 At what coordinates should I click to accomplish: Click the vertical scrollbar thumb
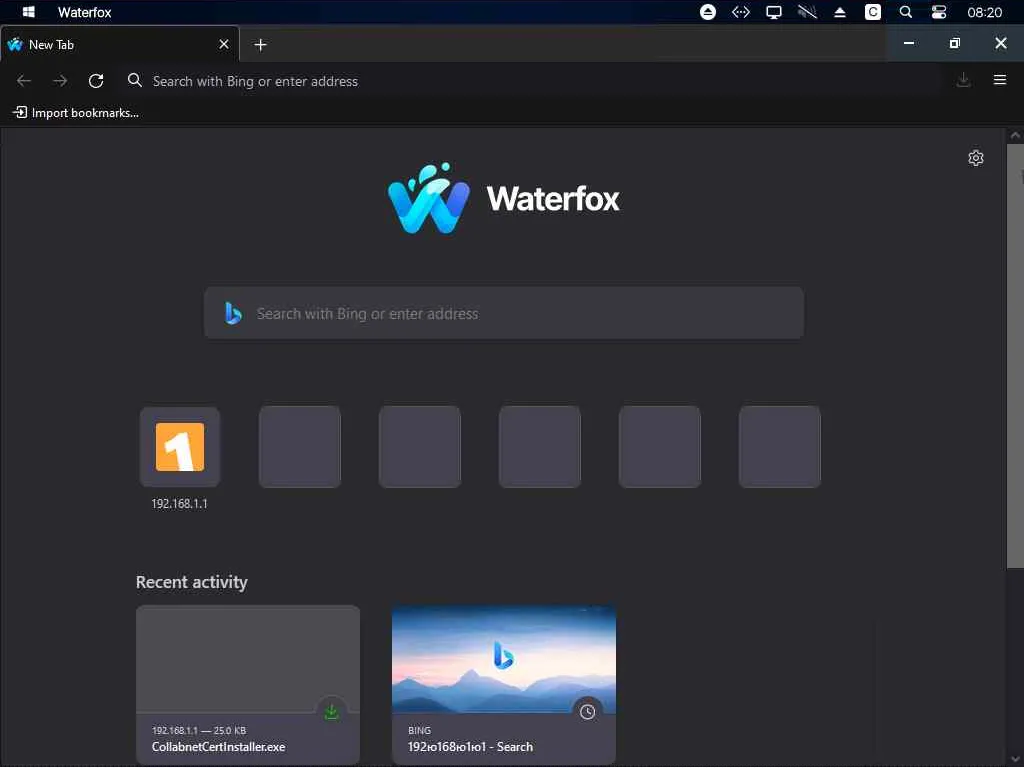click(1015, 356)
